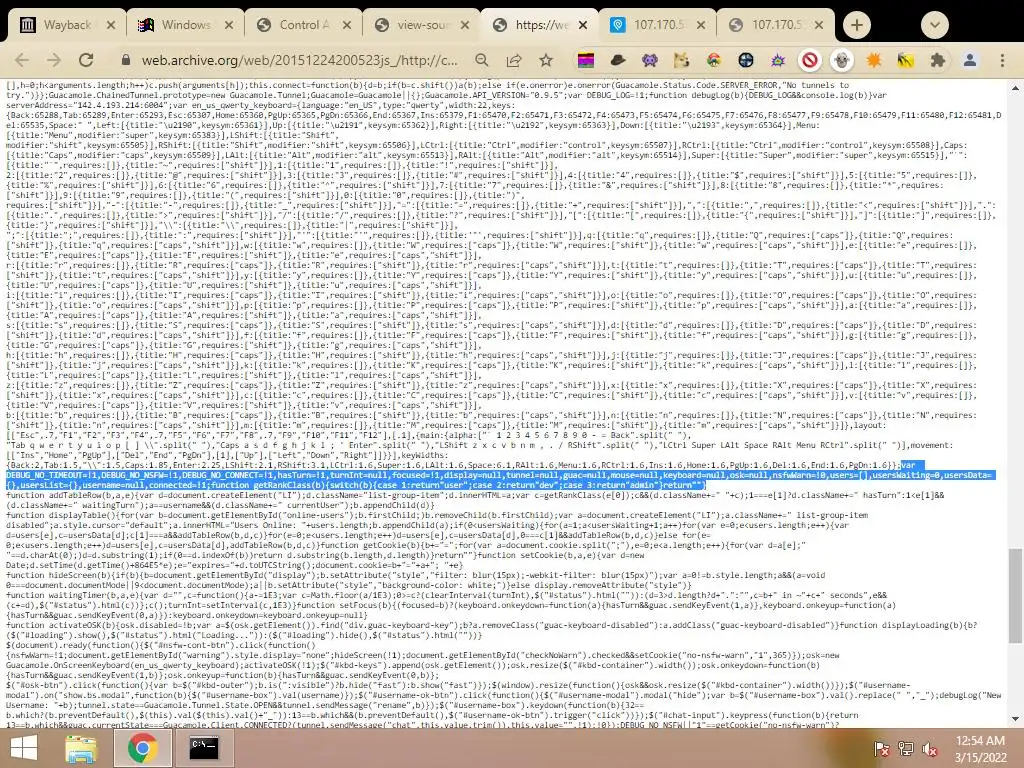Open the purple alien monster extension

pos(650,60)
